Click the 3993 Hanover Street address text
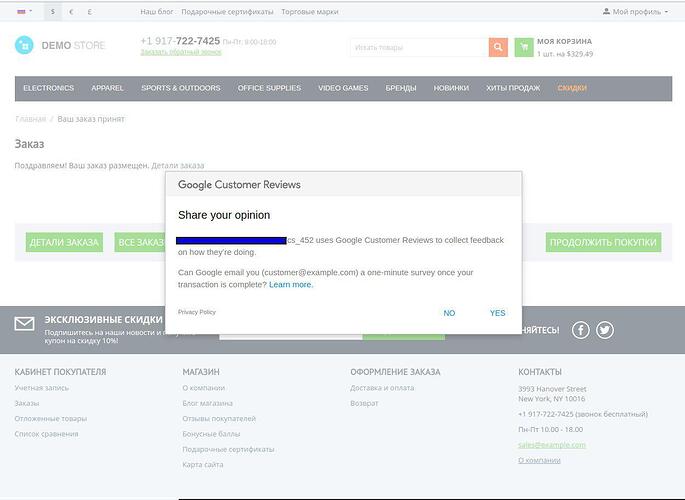 [x=552, y=389]
